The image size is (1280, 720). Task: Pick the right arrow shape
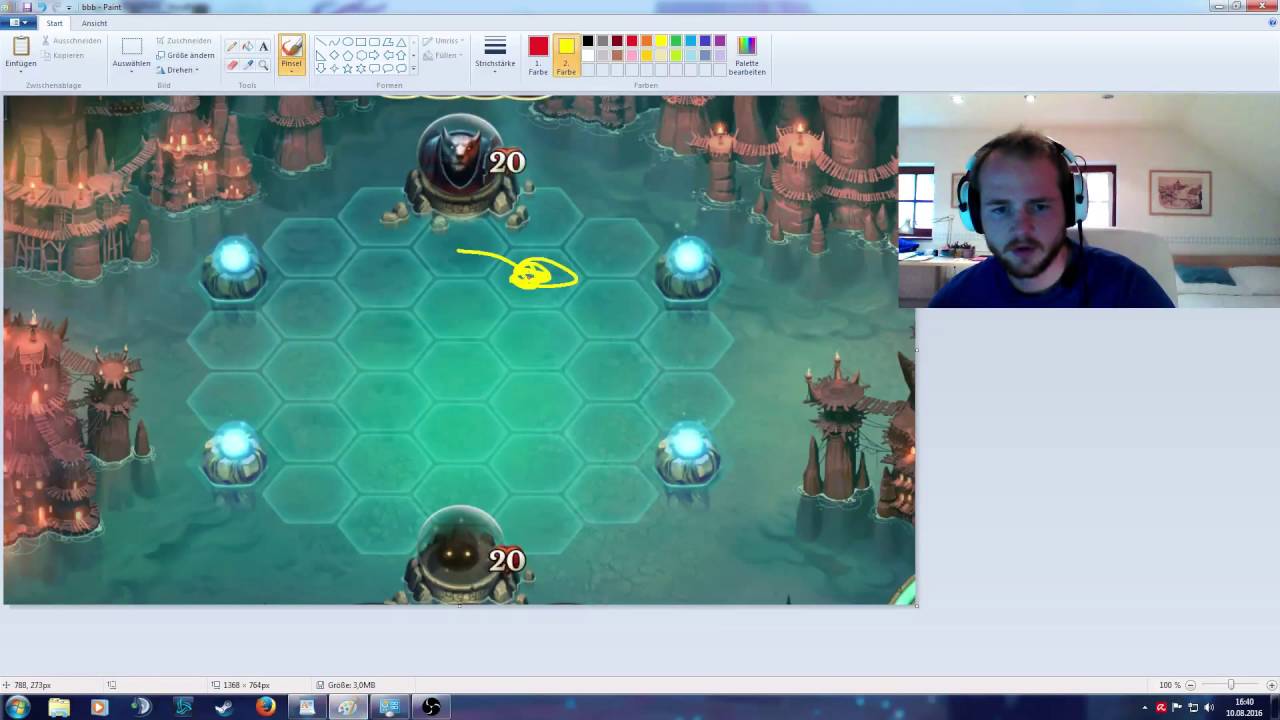coord(374,55)
